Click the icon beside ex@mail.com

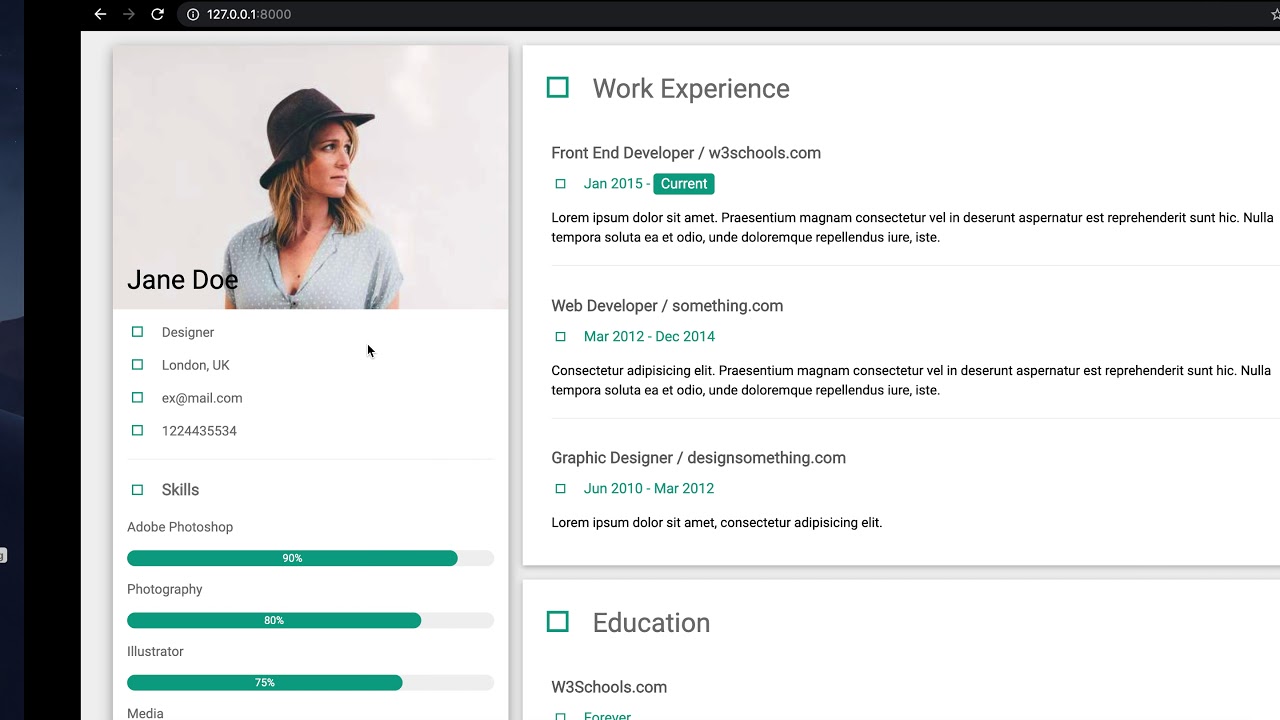pos(138,398)
